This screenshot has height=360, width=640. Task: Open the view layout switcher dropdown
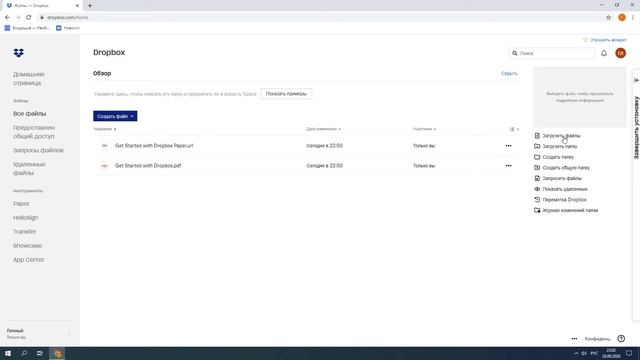pos(514,129)
